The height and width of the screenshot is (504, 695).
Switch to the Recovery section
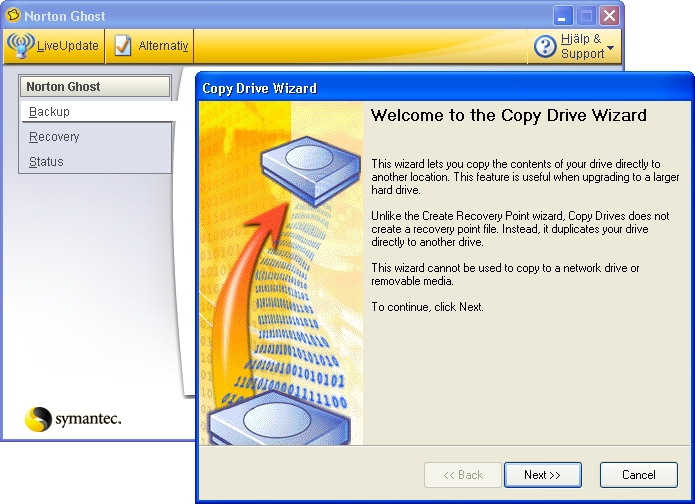click(x=54, y=137)
